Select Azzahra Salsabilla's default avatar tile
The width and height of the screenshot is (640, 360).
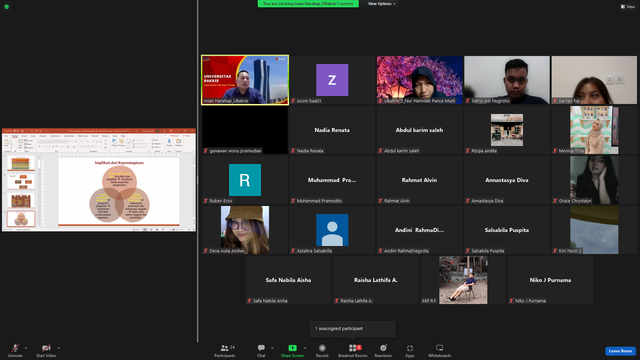332,230
